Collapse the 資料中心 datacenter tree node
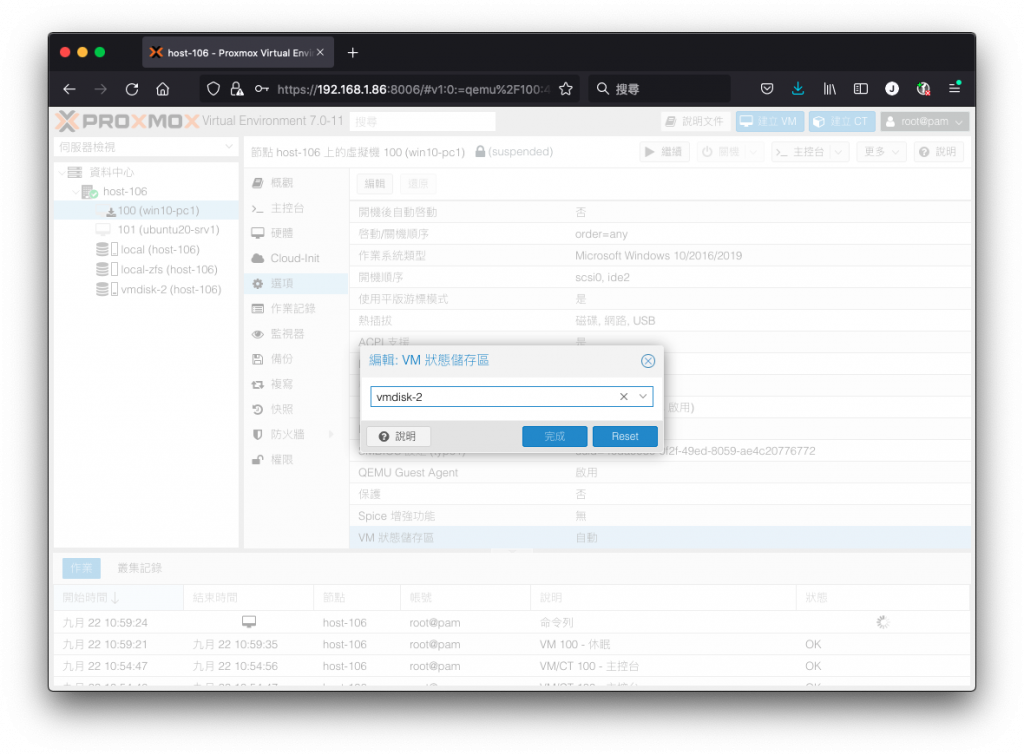The image size is (1024, 755). 62,172
